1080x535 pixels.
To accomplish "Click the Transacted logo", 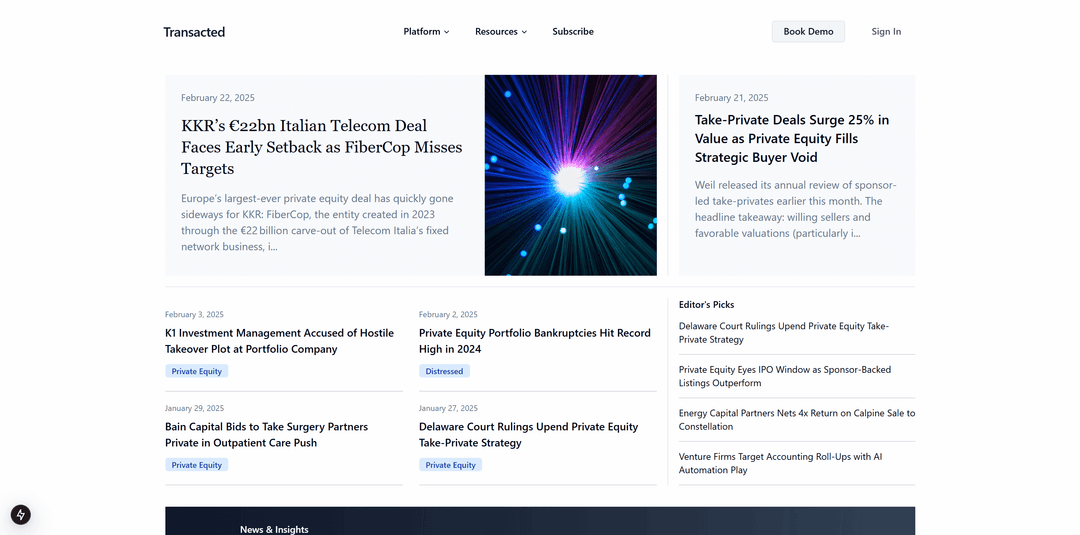I will [194, 32].
